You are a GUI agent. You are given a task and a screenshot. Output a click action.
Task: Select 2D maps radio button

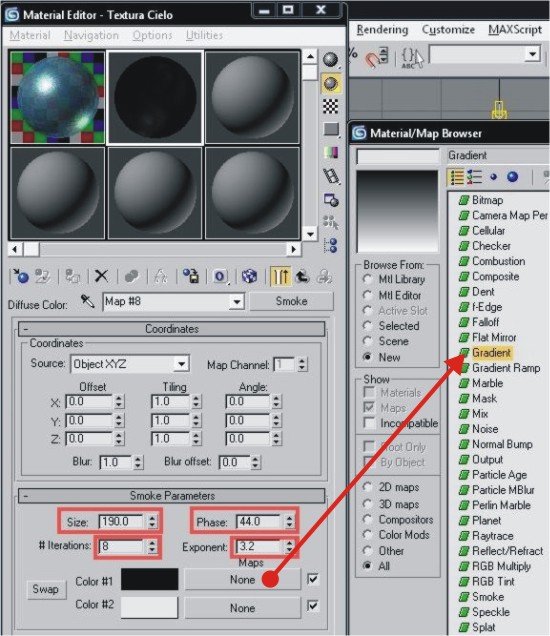click(367, 487)
